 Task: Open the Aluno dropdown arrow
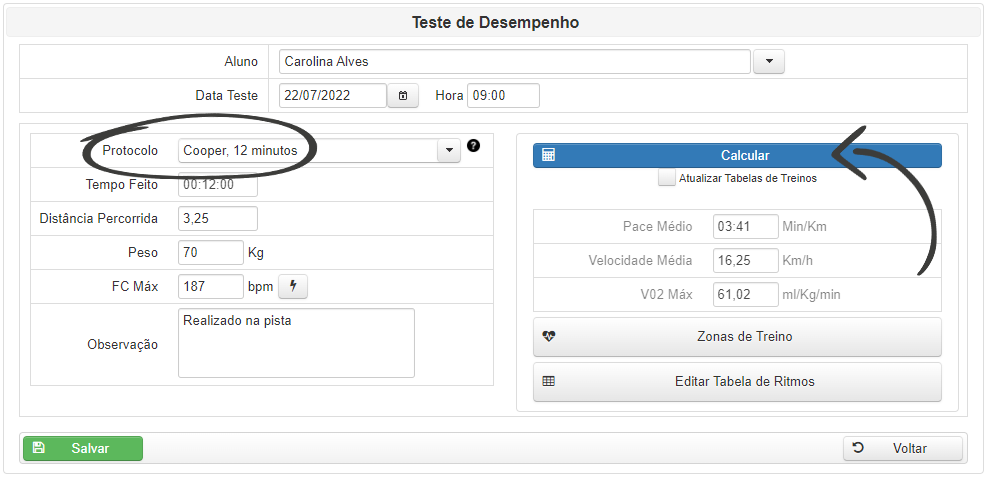(x=768, y=62)
